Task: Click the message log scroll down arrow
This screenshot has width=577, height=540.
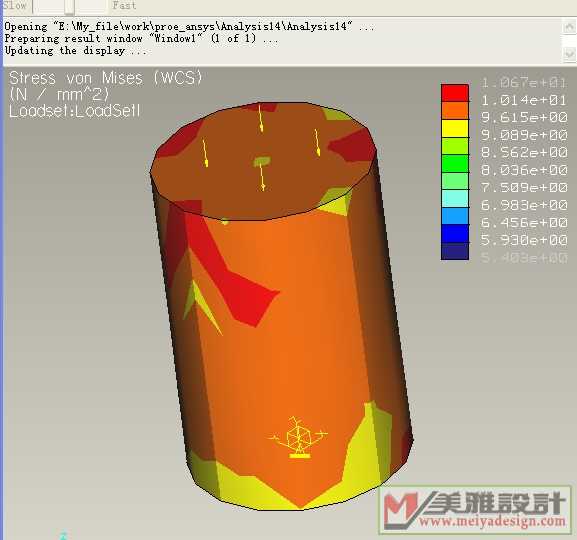Action: [x=569, y=54]
